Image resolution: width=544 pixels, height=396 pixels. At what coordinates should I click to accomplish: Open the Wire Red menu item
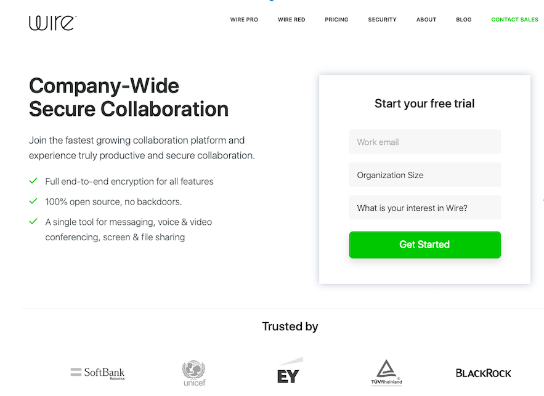(x=291, y=19)
